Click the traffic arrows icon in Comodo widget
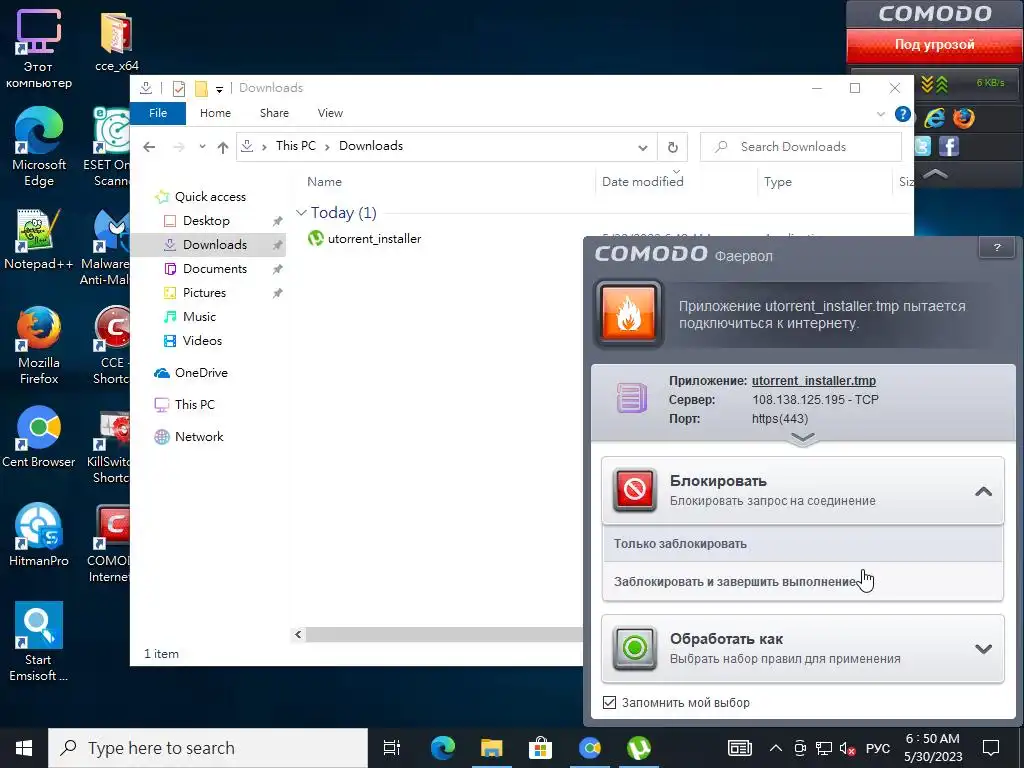 click(935, 84)
